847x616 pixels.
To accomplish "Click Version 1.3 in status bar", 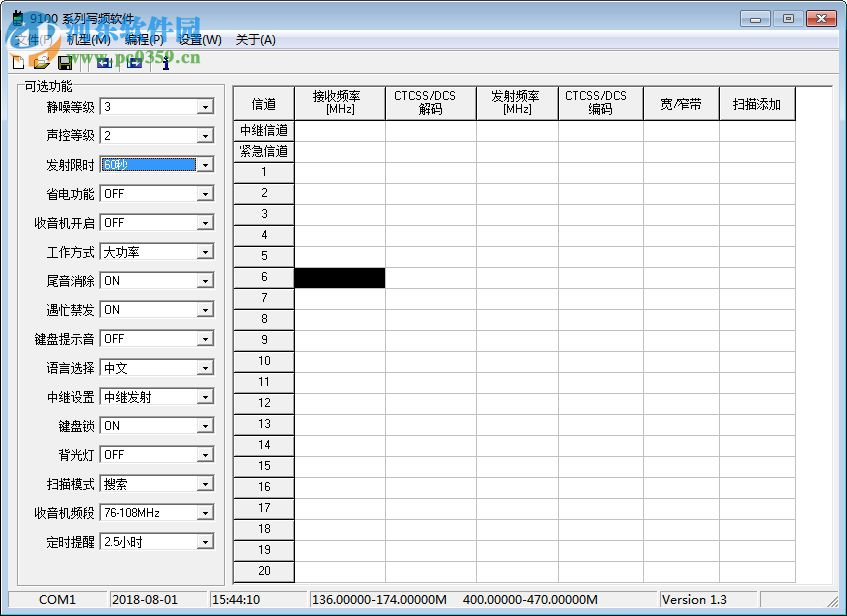I will (694, 599).
